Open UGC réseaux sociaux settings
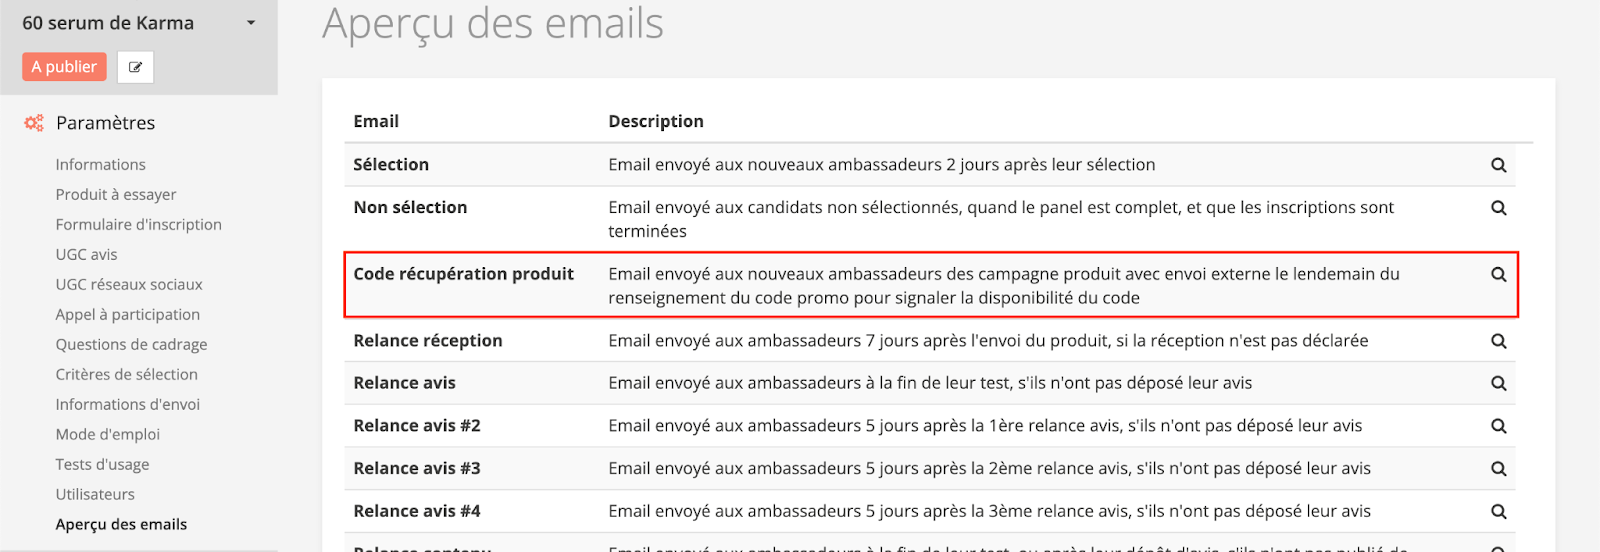The width and height of the screenshot is (1600, 552). point(129,285)
